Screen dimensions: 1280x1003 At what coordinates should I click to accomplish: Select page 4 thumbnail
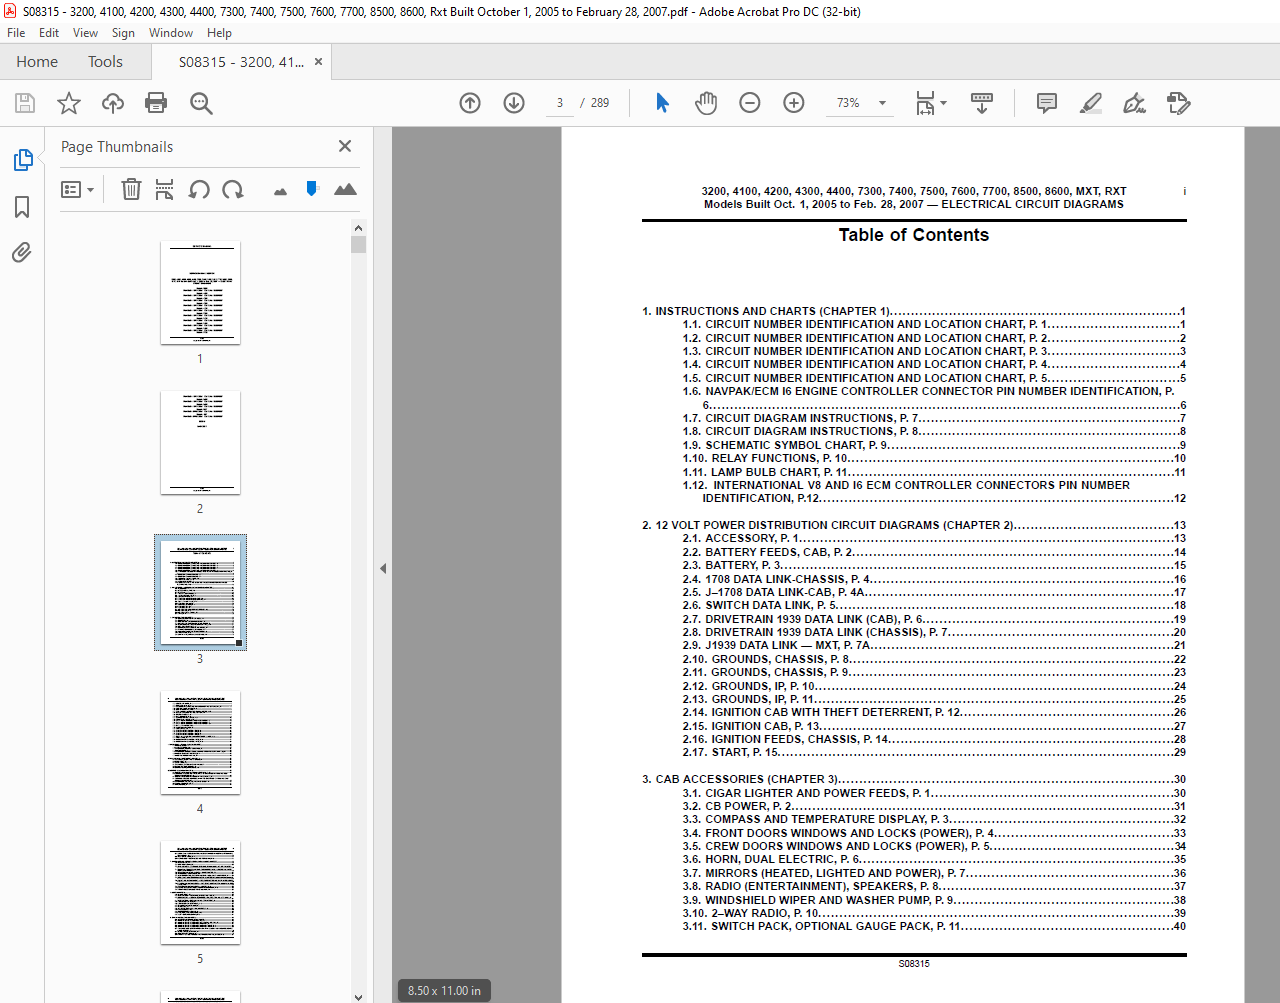tap(200, 743)
